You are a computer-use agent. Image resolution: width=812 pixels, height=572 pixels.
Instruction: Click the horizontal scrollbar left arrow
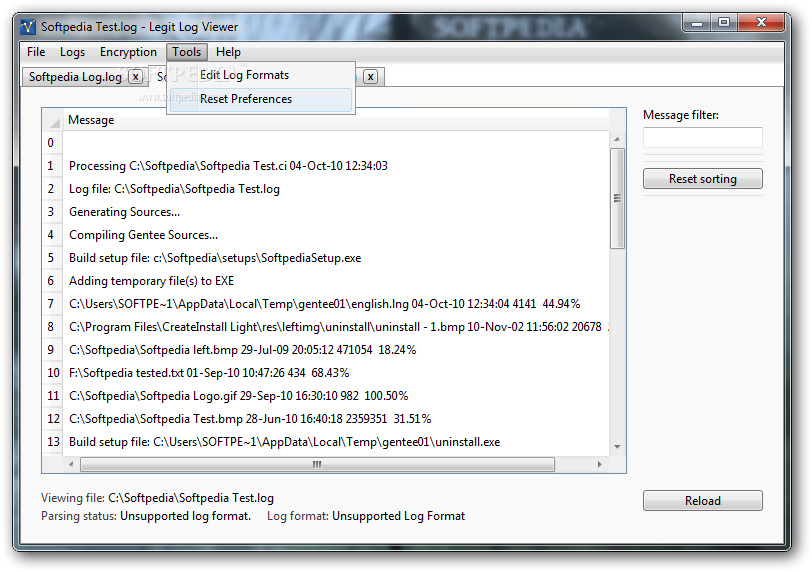[71, 464]
